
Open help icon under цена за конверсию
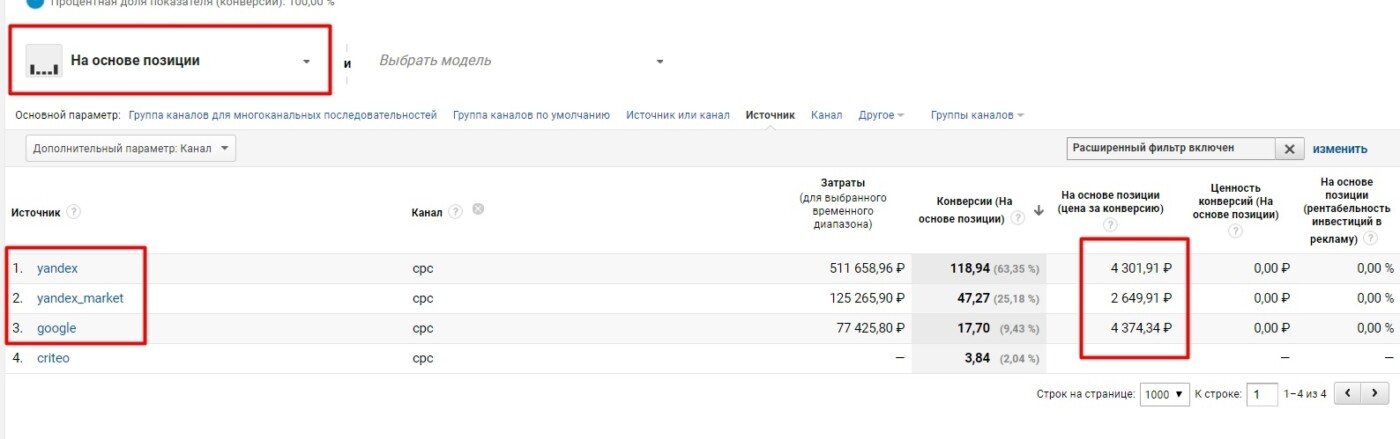click(x=1110, y=226)
